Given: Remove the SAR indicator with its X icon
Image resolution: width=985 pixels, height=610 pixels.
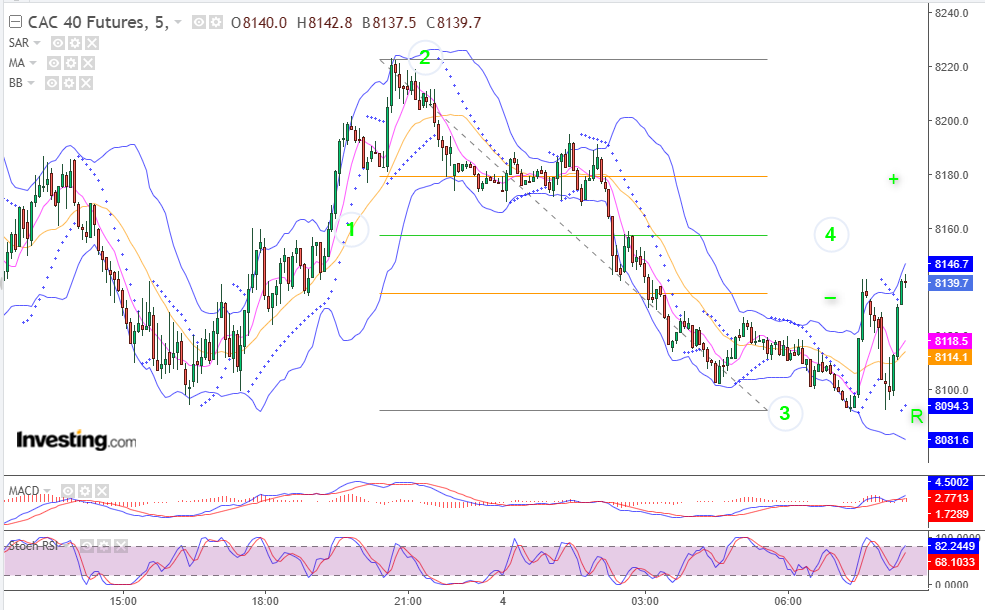Looking at the screenshot, I should tap(92, 43).
